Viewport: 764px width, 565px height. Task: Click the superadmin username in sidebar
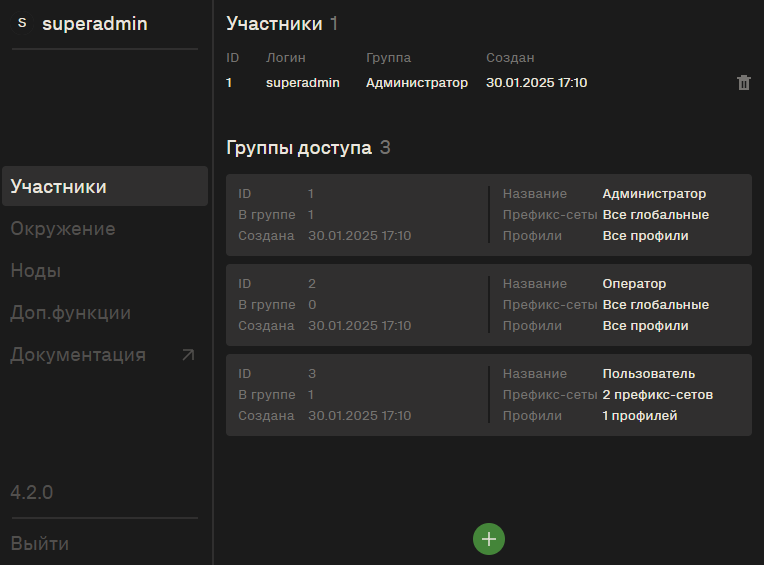coord(95,23)
